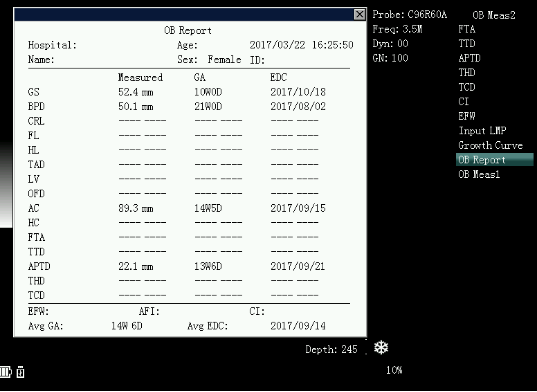Click the BPD EDC 2017/08/02
Viewport: 537px width, 392px height.
click(x=298, y=106)
